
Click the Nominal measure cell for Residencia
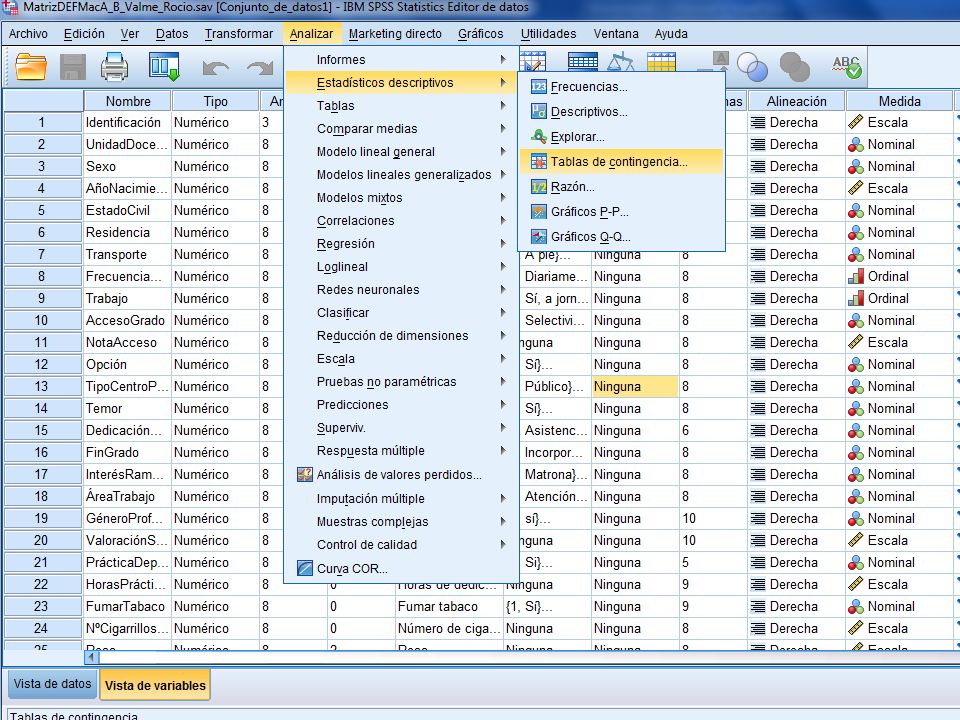coord(899,233)
